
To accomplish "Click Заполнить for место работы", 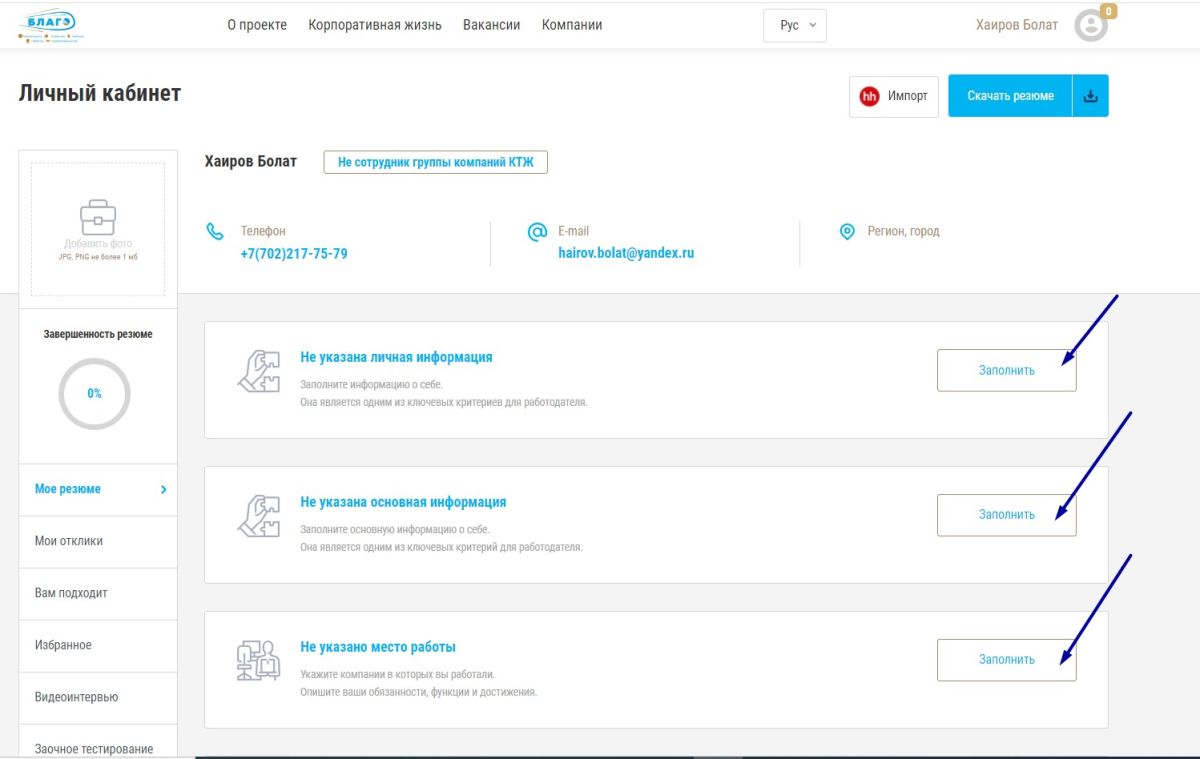I will (1007, 660).
